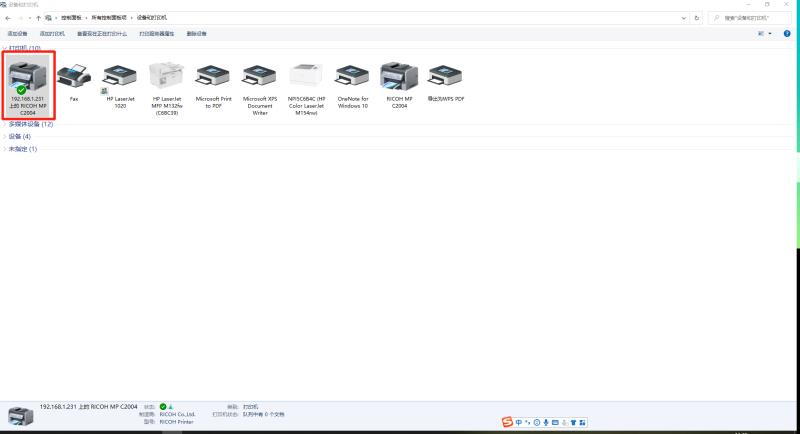Toggle the 中 Chinese input mode
Screen dimensions: 800x434
(x=519, y=422)
